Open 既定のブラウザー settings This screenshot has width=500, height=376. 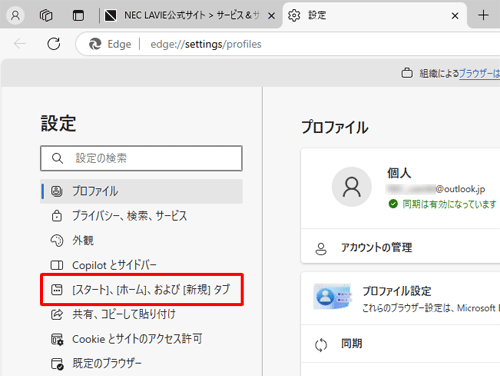click(x=141, y=363)
